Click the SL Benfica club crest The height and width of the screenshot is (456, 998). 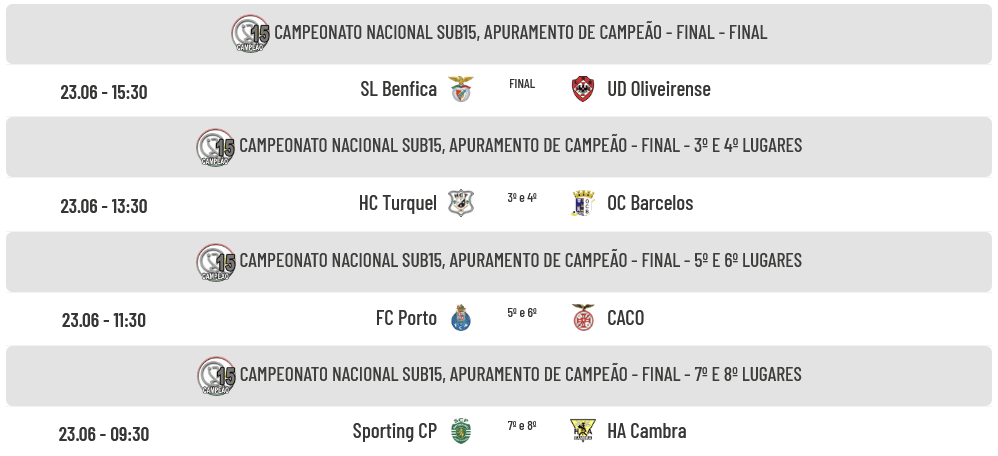(x=461, y=89)
